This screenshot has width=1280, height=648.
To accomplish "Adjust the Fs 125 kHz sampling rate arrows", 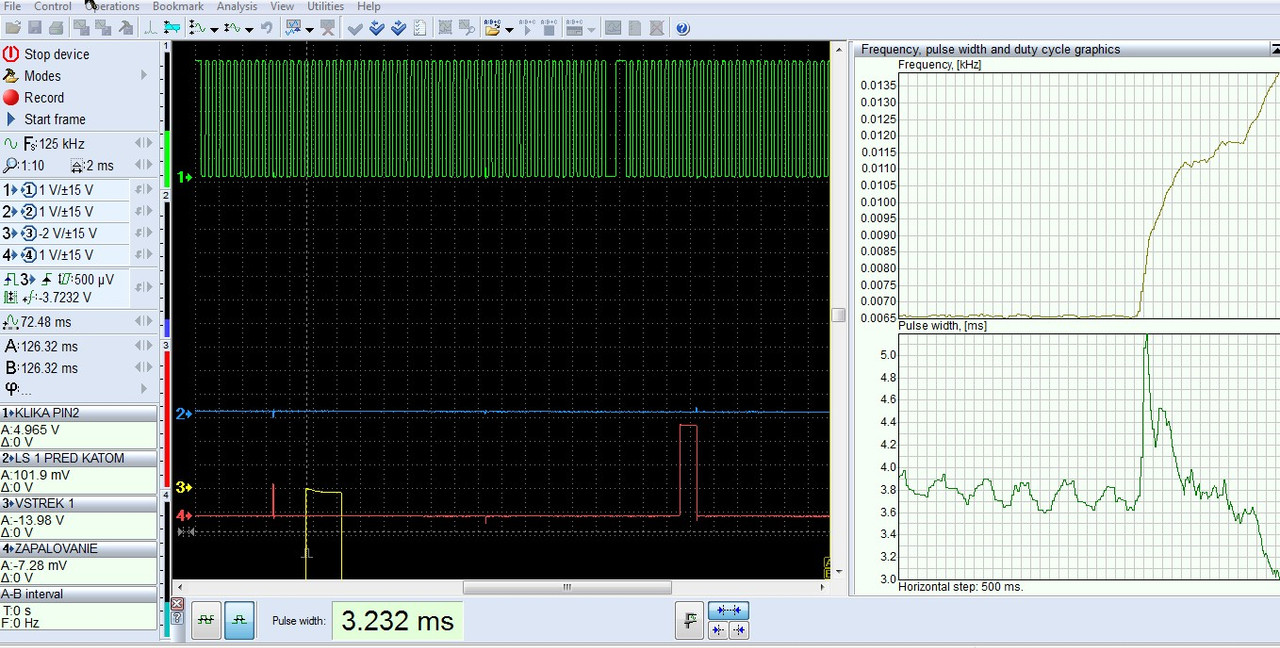I will click(x=144, y=144).
